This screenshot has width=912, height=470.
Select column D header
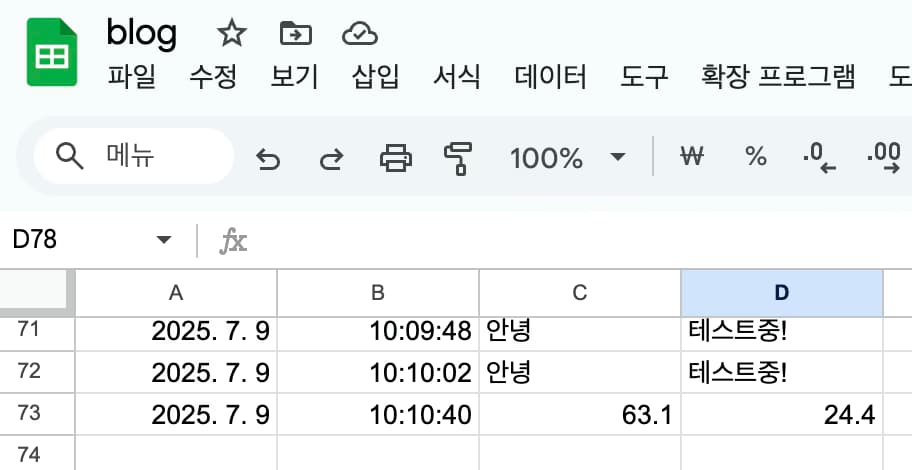782,293
